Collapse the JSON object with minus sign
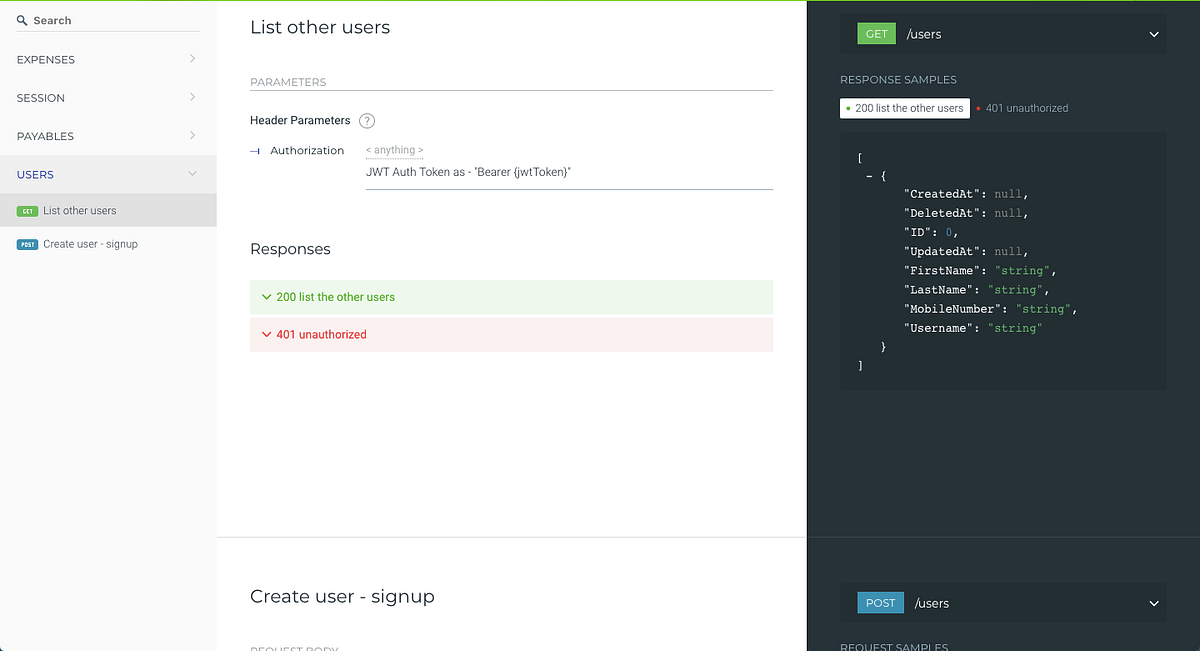The image size is (1200, 651). (869, 176)
